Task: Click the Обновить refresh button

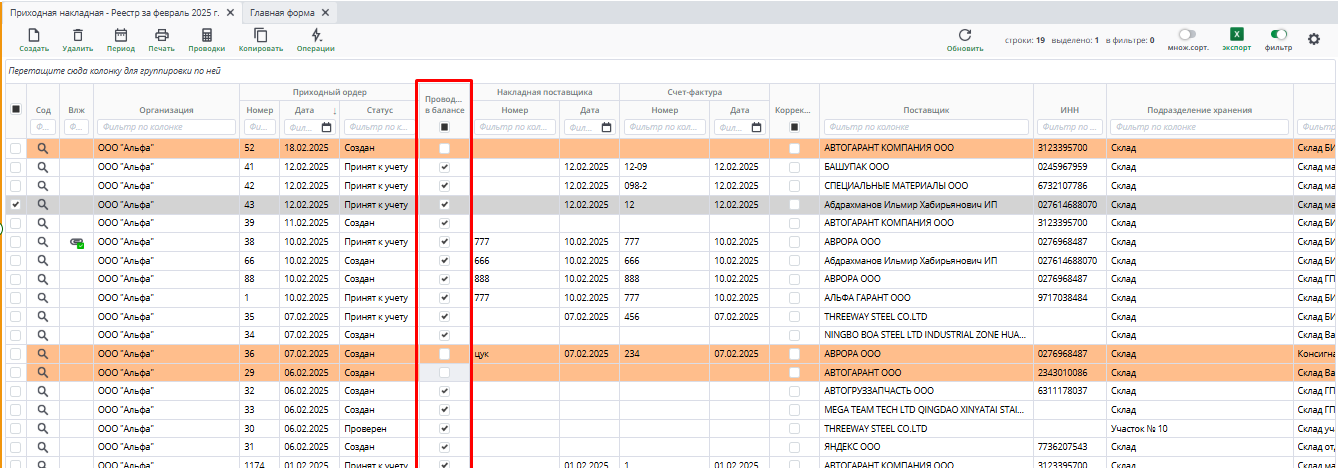Action: point(965,38)
